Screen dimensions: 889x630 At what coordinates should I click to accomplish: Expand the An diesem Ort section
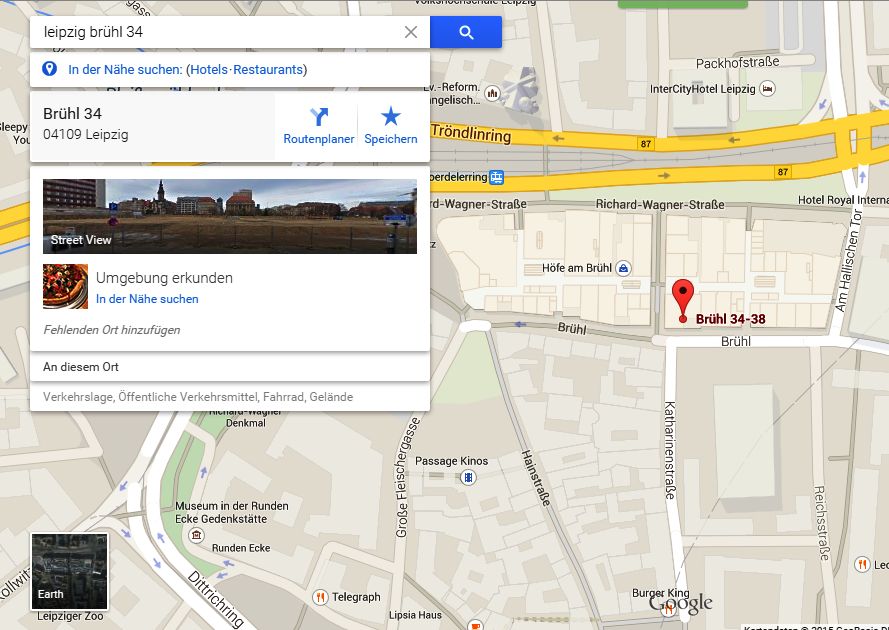[x=230, y=367]
